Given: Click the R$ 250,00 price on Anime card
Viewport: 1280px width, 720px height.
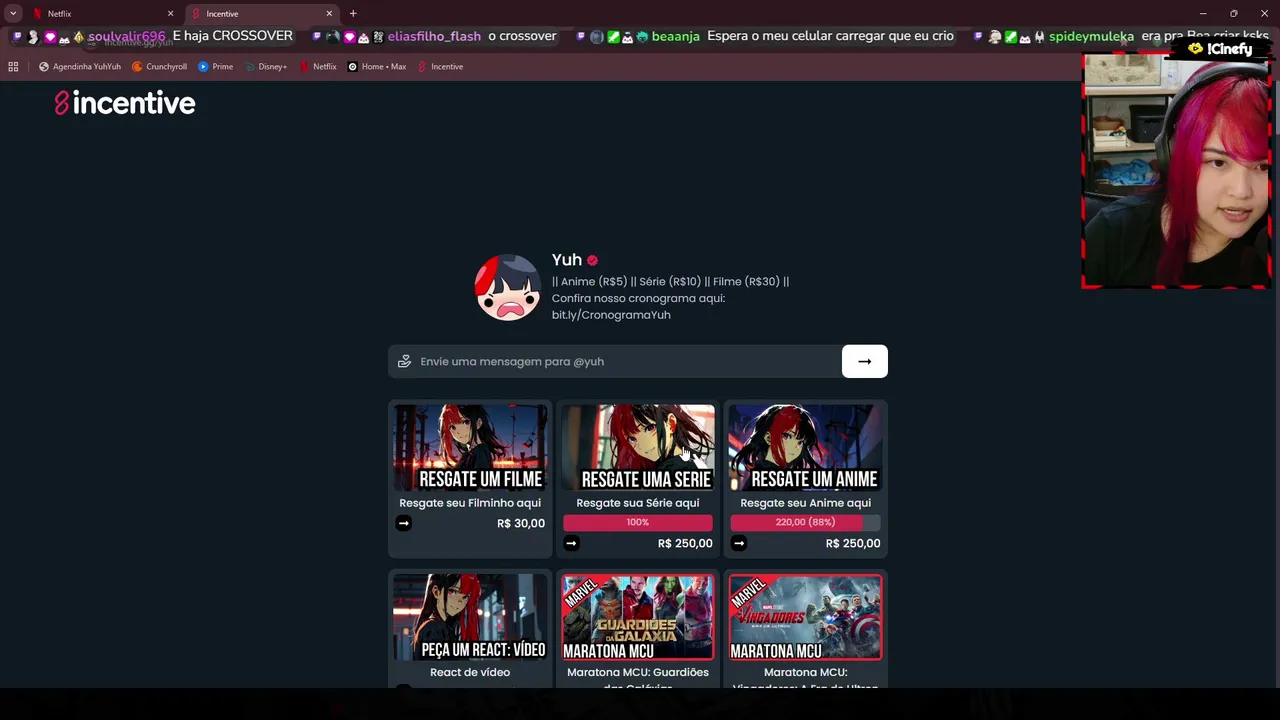Looking at the screenshot, I should [853, 543].
